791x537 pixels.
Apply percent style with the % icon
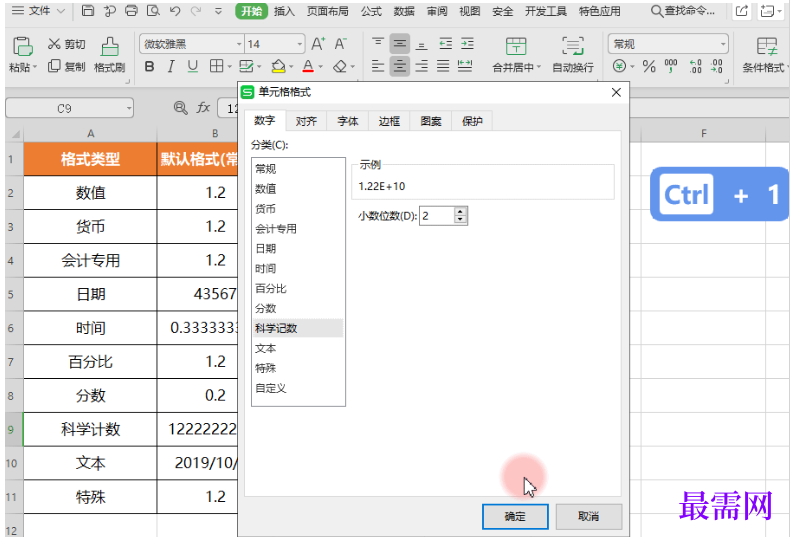[x=648, y=67]
